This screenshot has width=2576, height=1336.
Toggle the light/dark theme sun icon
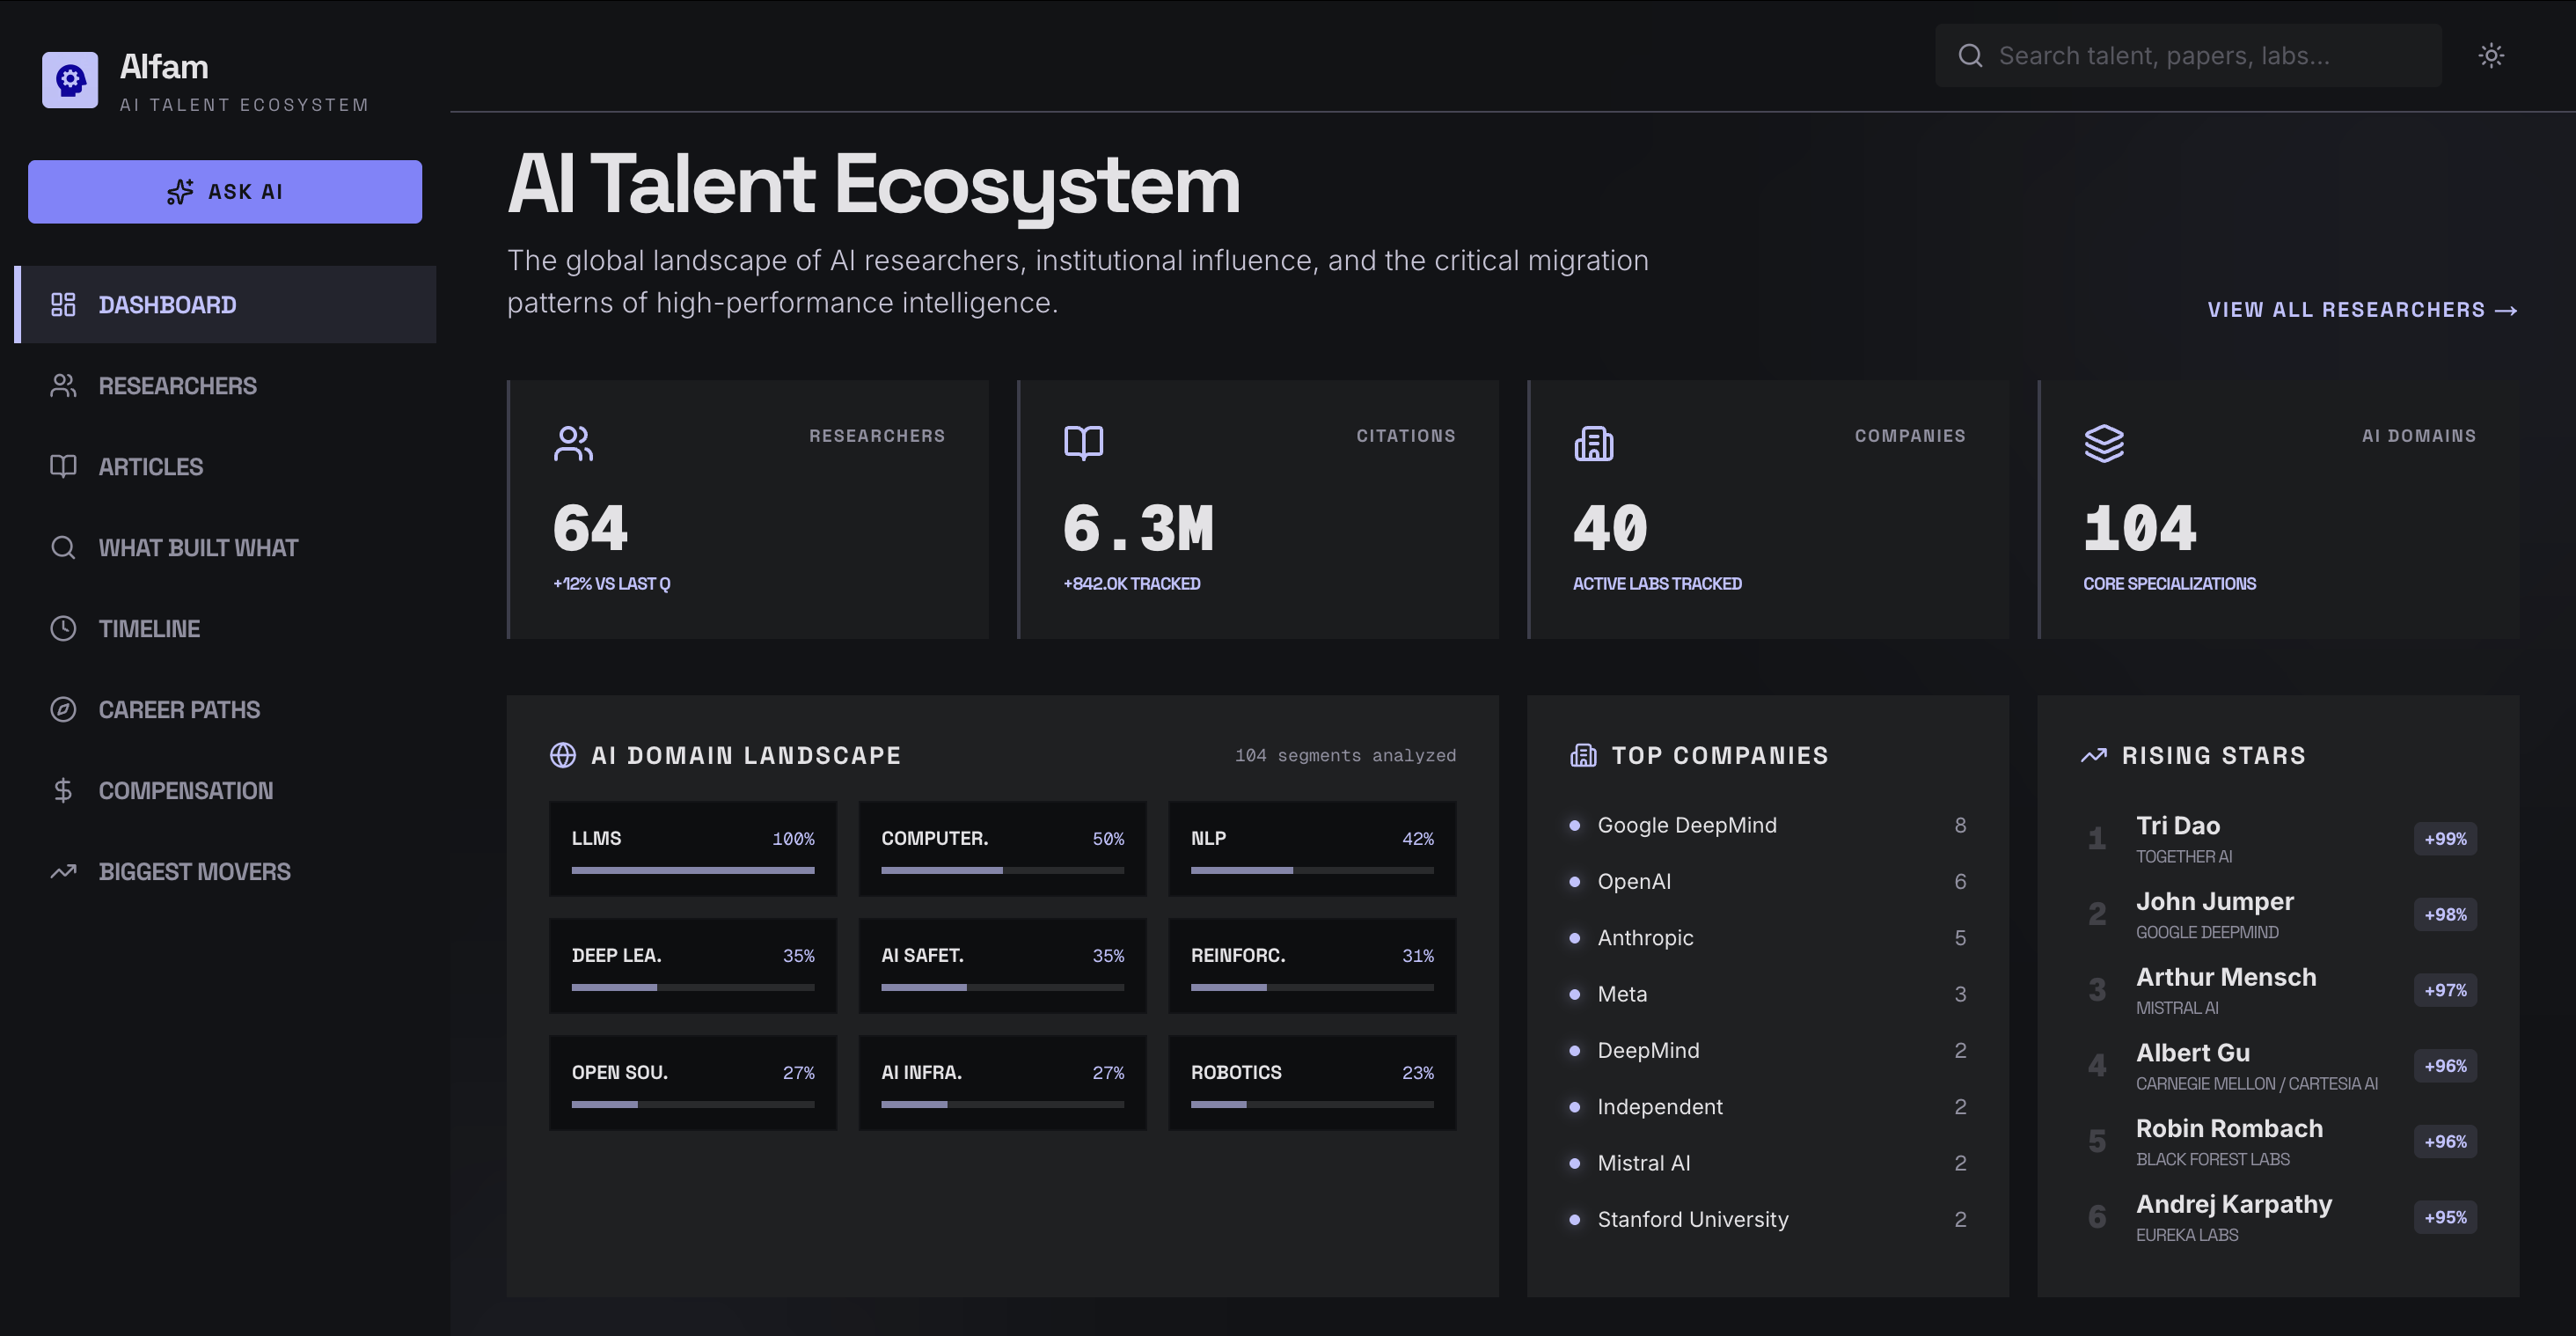(x=2491, y=56)
